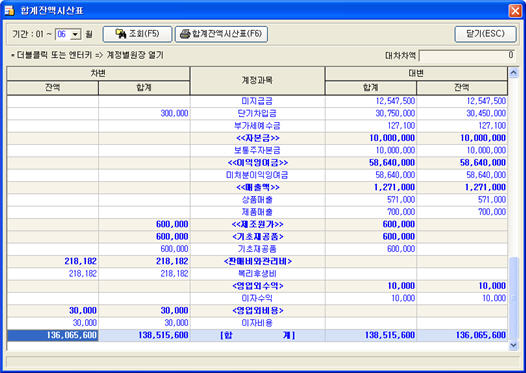Click the 닫기(ESC) button
The width and height of the screenshot is (526, 373).
tap(485, 34)
